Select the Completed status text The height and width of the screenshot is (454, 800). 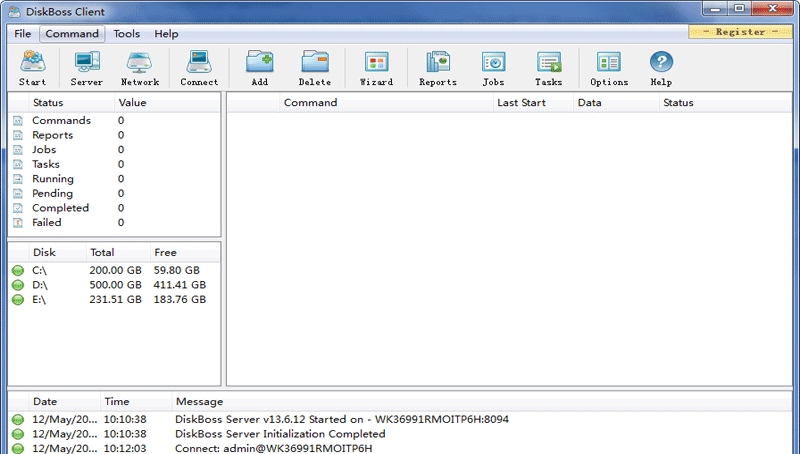[x=60, y=208]
